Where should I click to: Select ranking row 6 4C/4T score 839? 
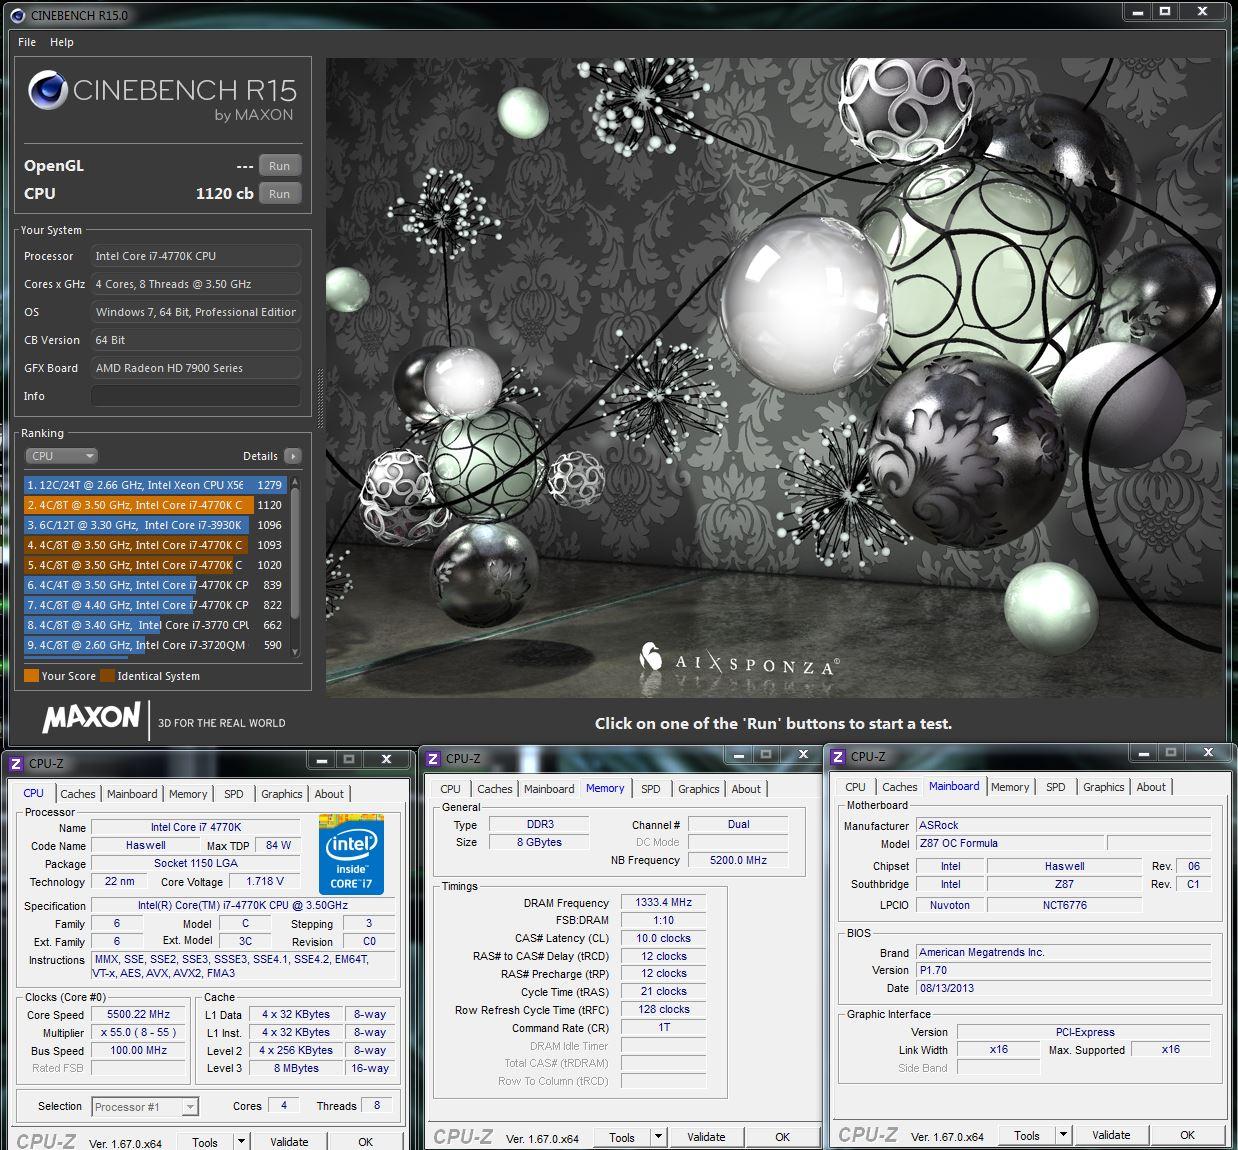point(156,585)
